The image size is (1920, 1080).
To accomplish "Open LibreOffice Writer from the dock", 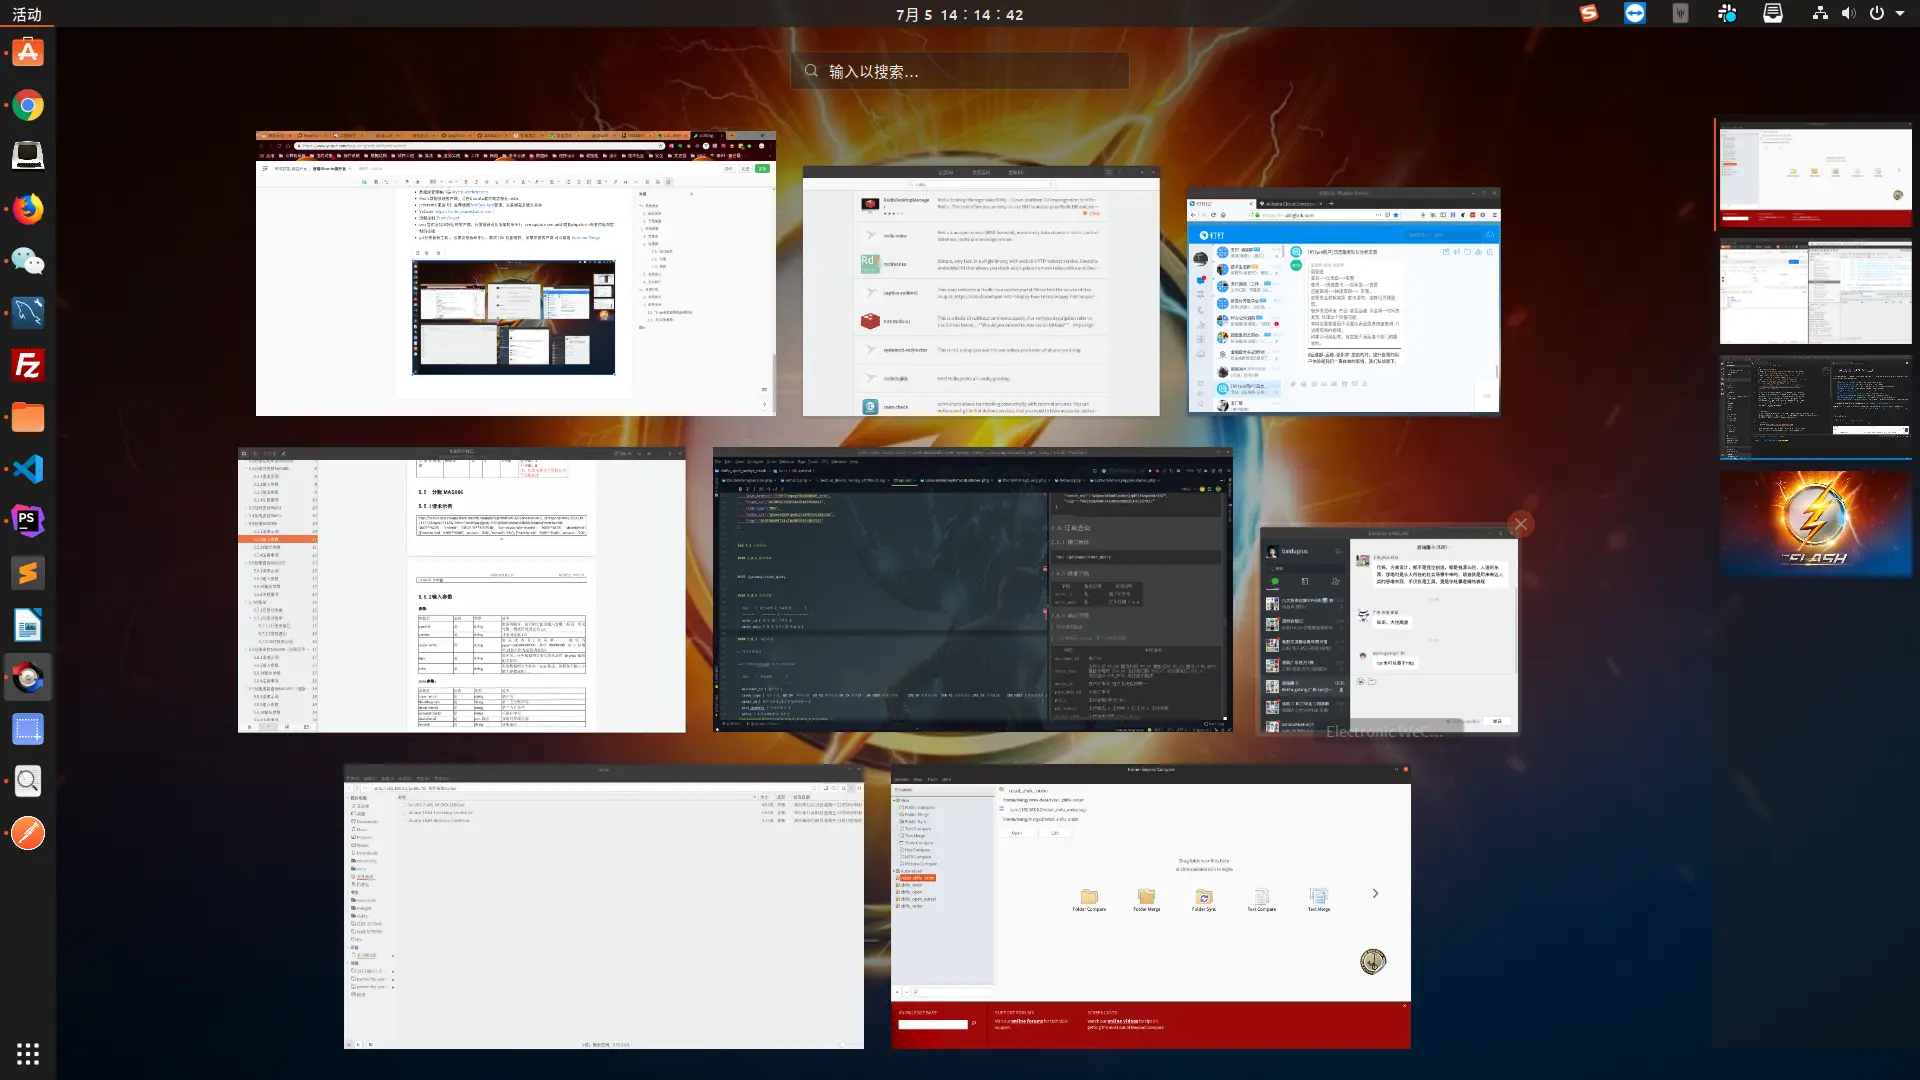I will pyautogui.click(x=28, y=625).
